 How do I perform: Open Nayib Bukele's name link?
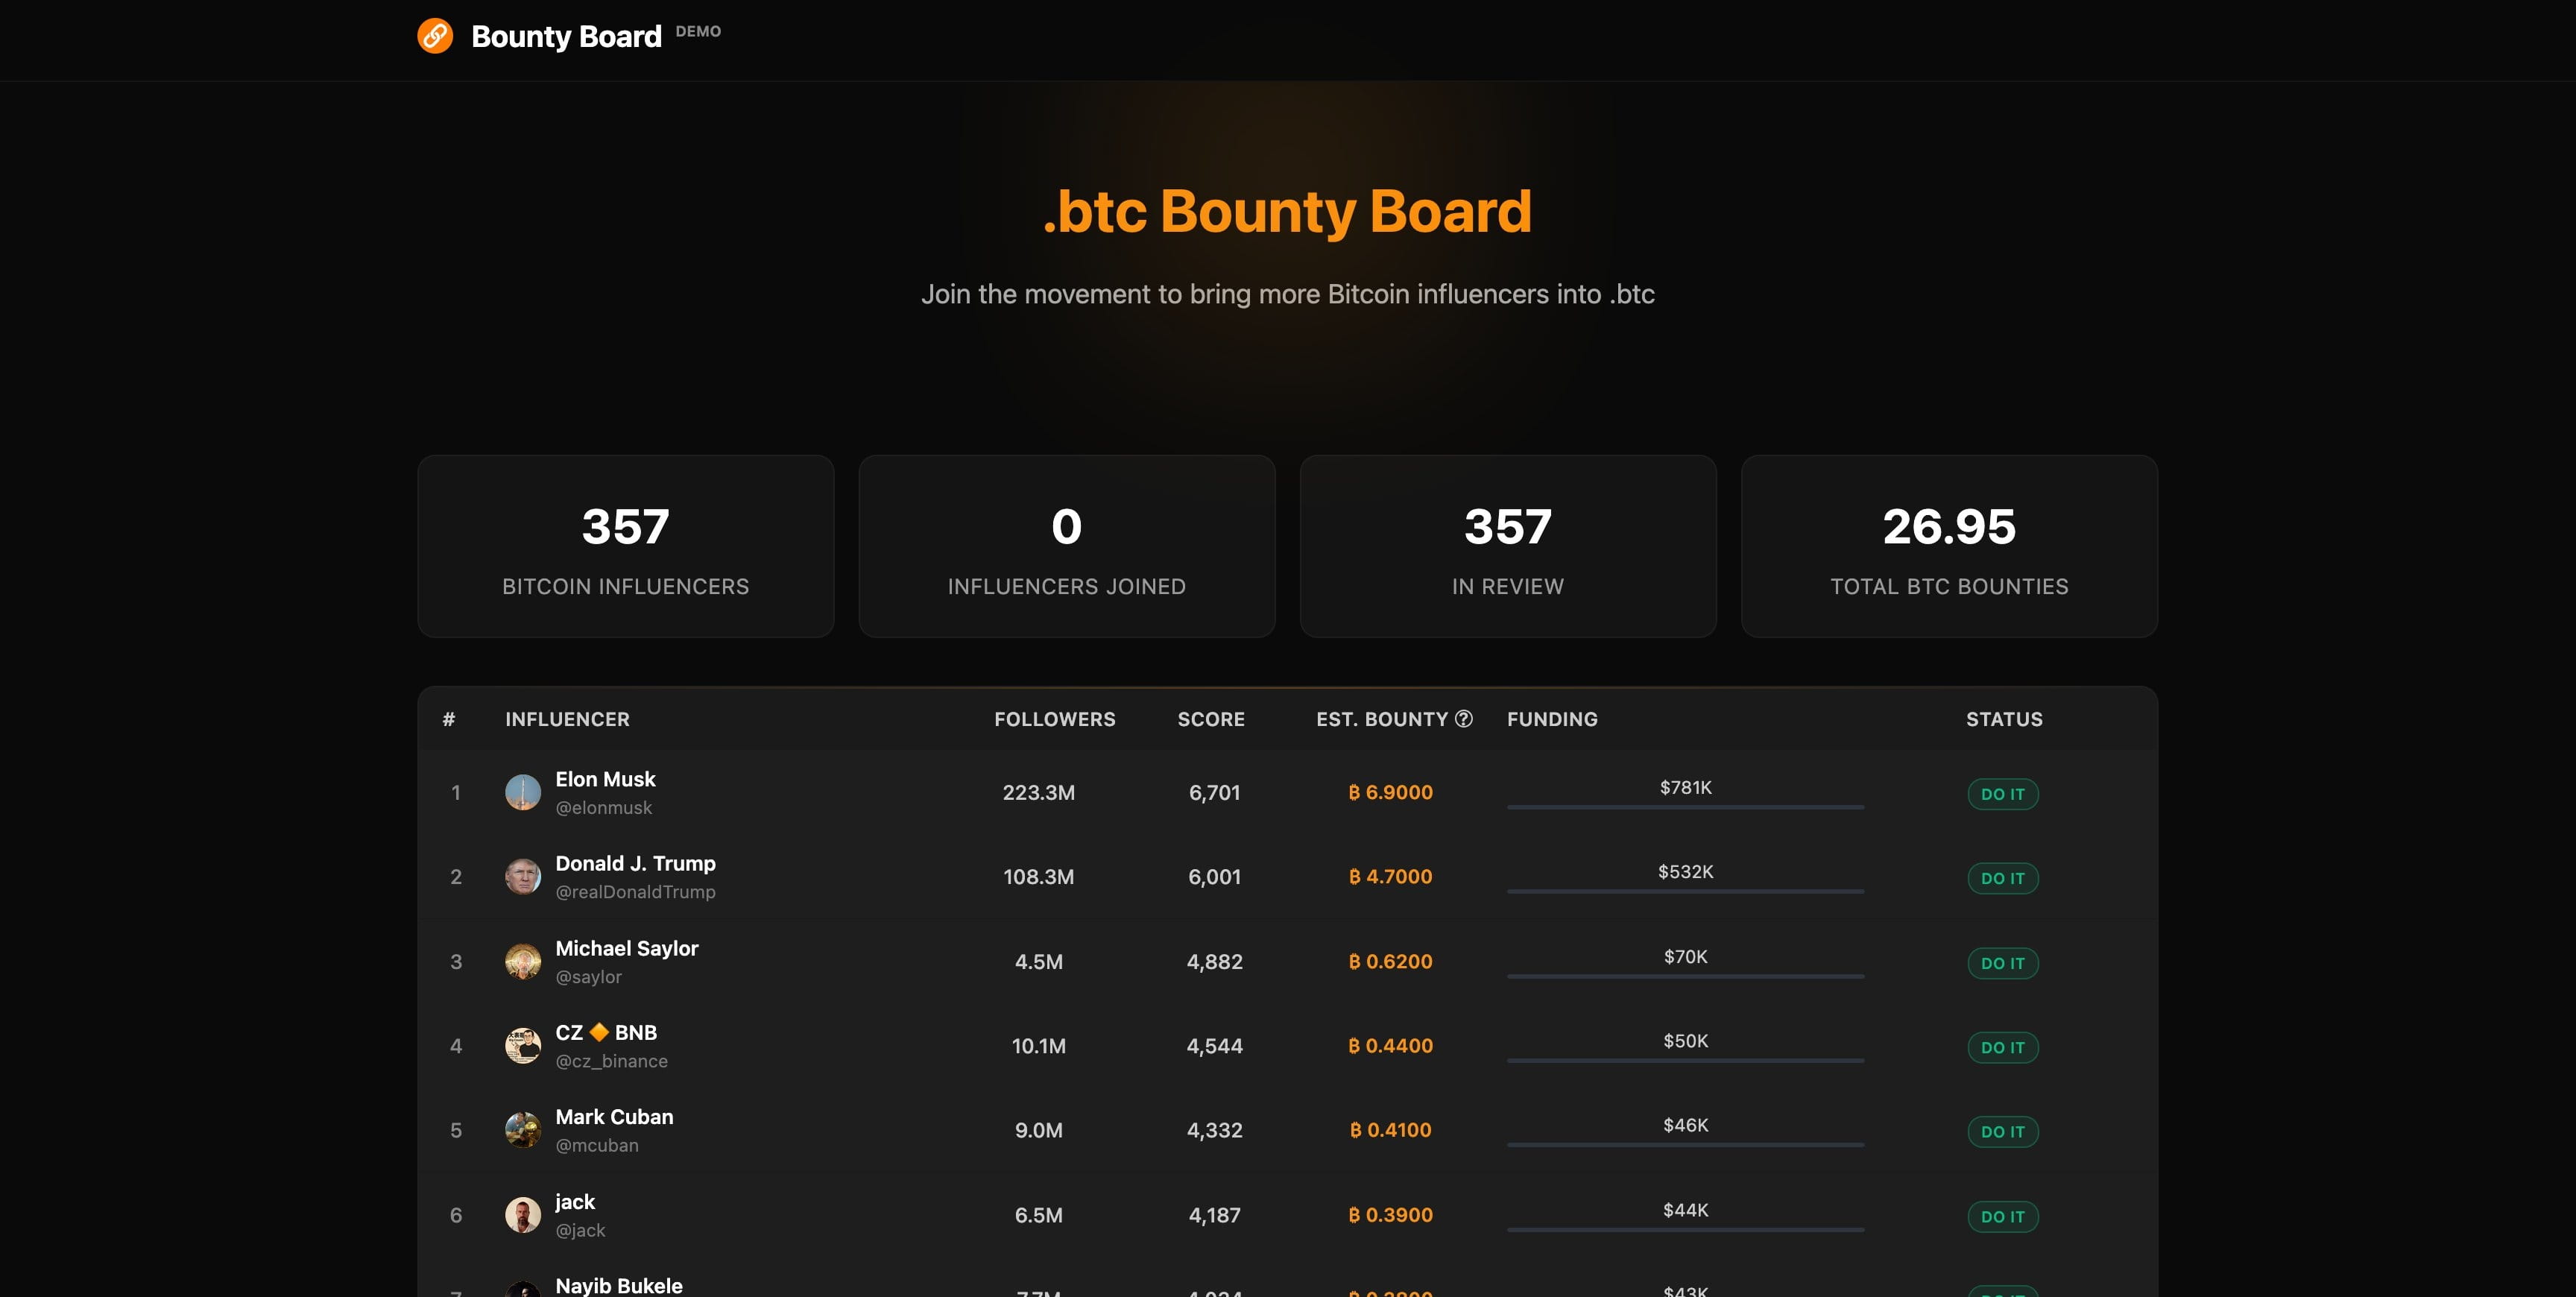tap(619, 1285)
